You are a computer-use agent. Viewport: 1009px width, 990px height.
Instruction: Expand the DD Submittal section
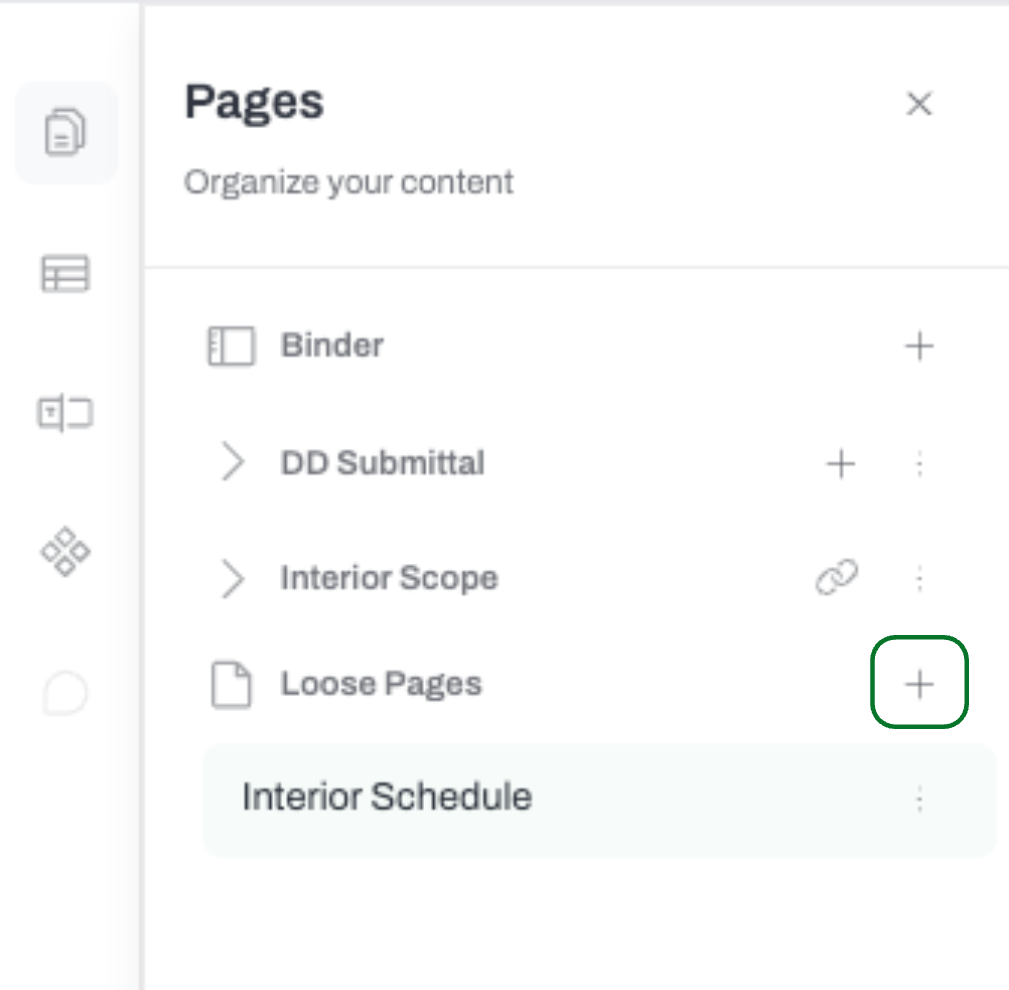(x=232, y=462)
